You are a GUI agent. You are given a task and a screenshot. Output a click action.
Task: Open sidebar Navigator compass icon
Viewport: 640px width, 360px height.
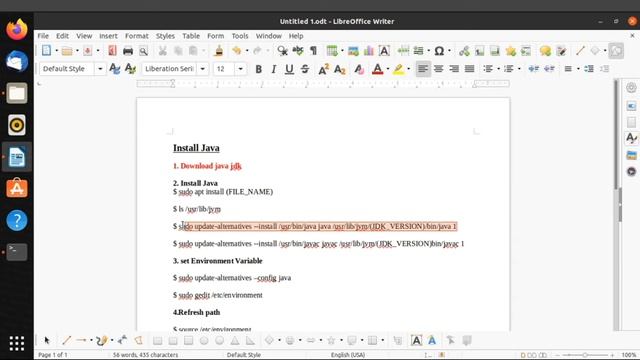click(631, 171)
